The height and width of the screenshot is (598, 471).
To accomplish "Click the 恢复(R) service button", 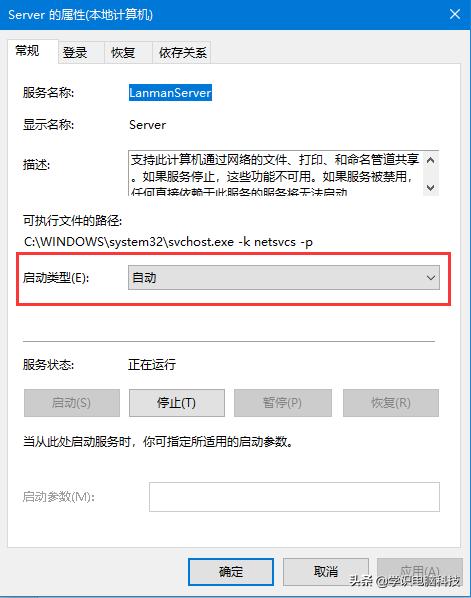I will pyautogui.click(x=391, y=403).
